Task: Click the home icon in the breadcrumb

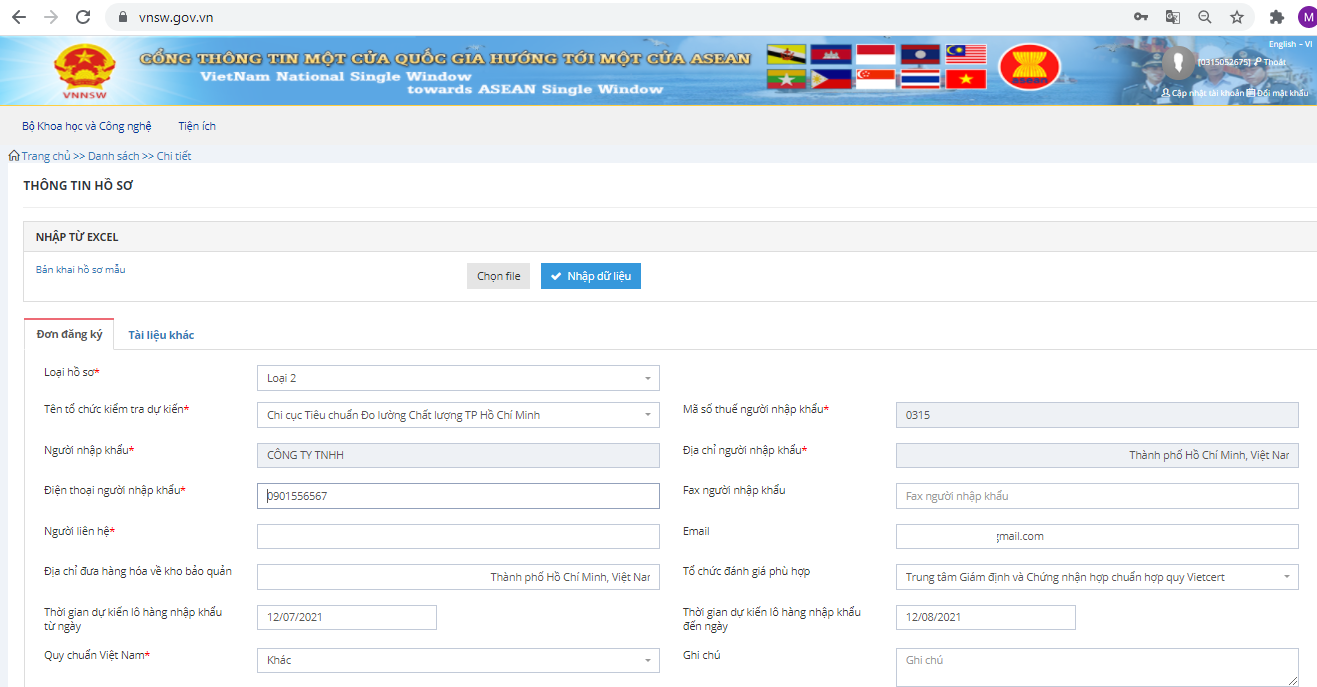Action: 14,155
